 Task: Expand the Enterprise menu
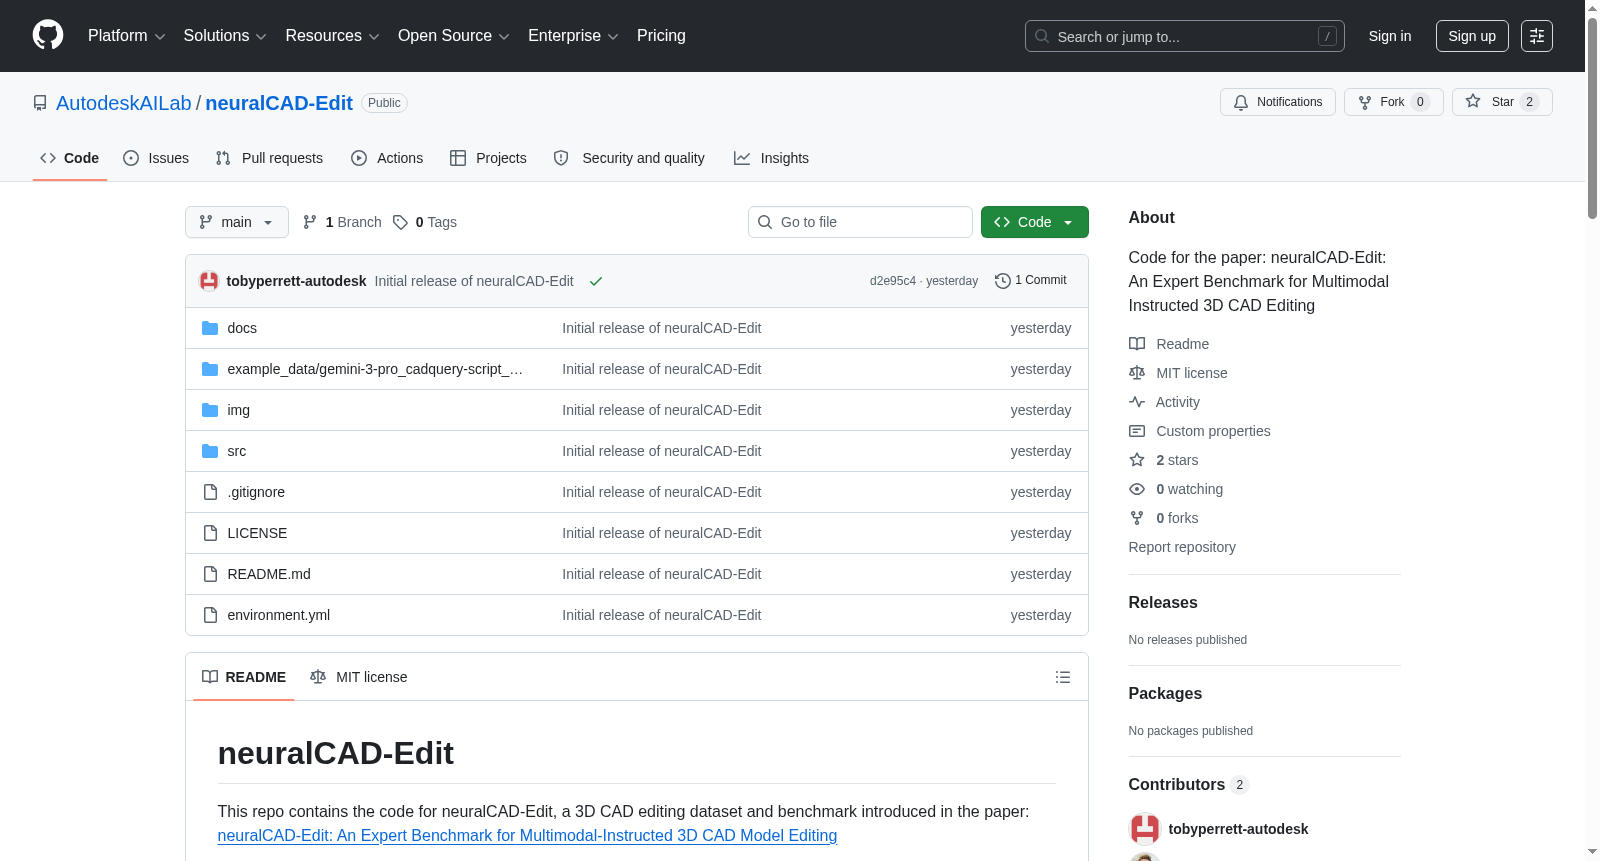573,36
